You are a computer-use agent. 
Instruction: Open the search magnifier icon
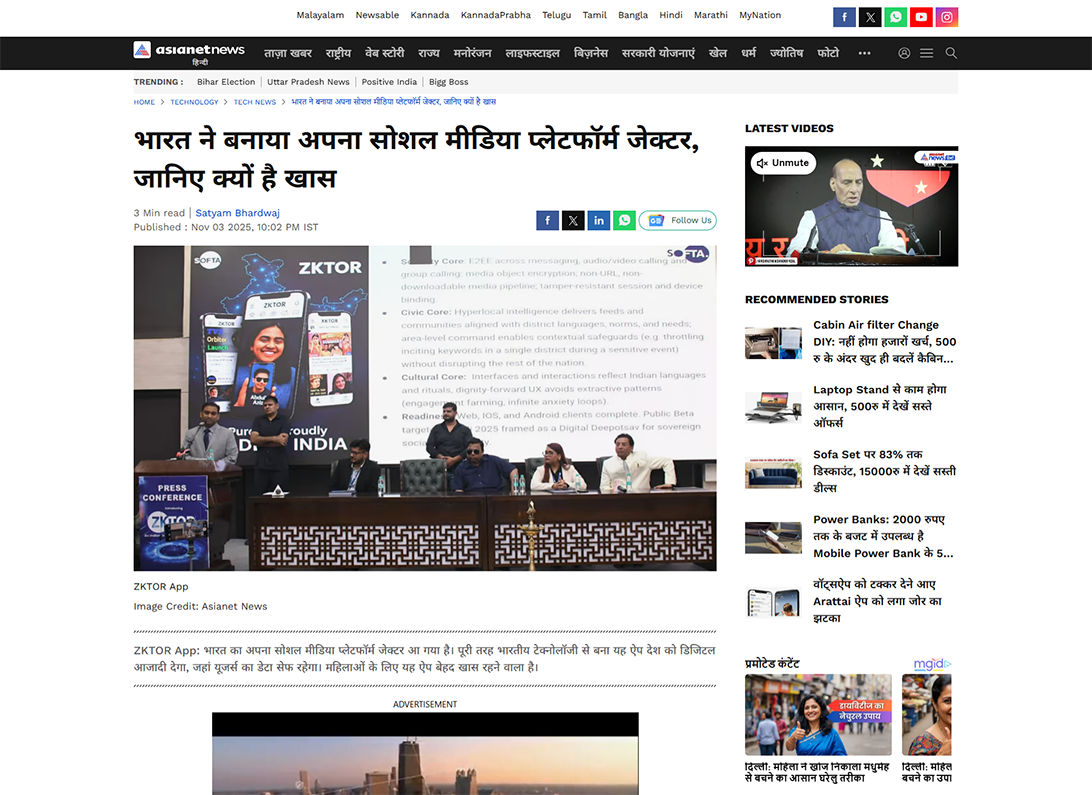(x=951, y=53)
